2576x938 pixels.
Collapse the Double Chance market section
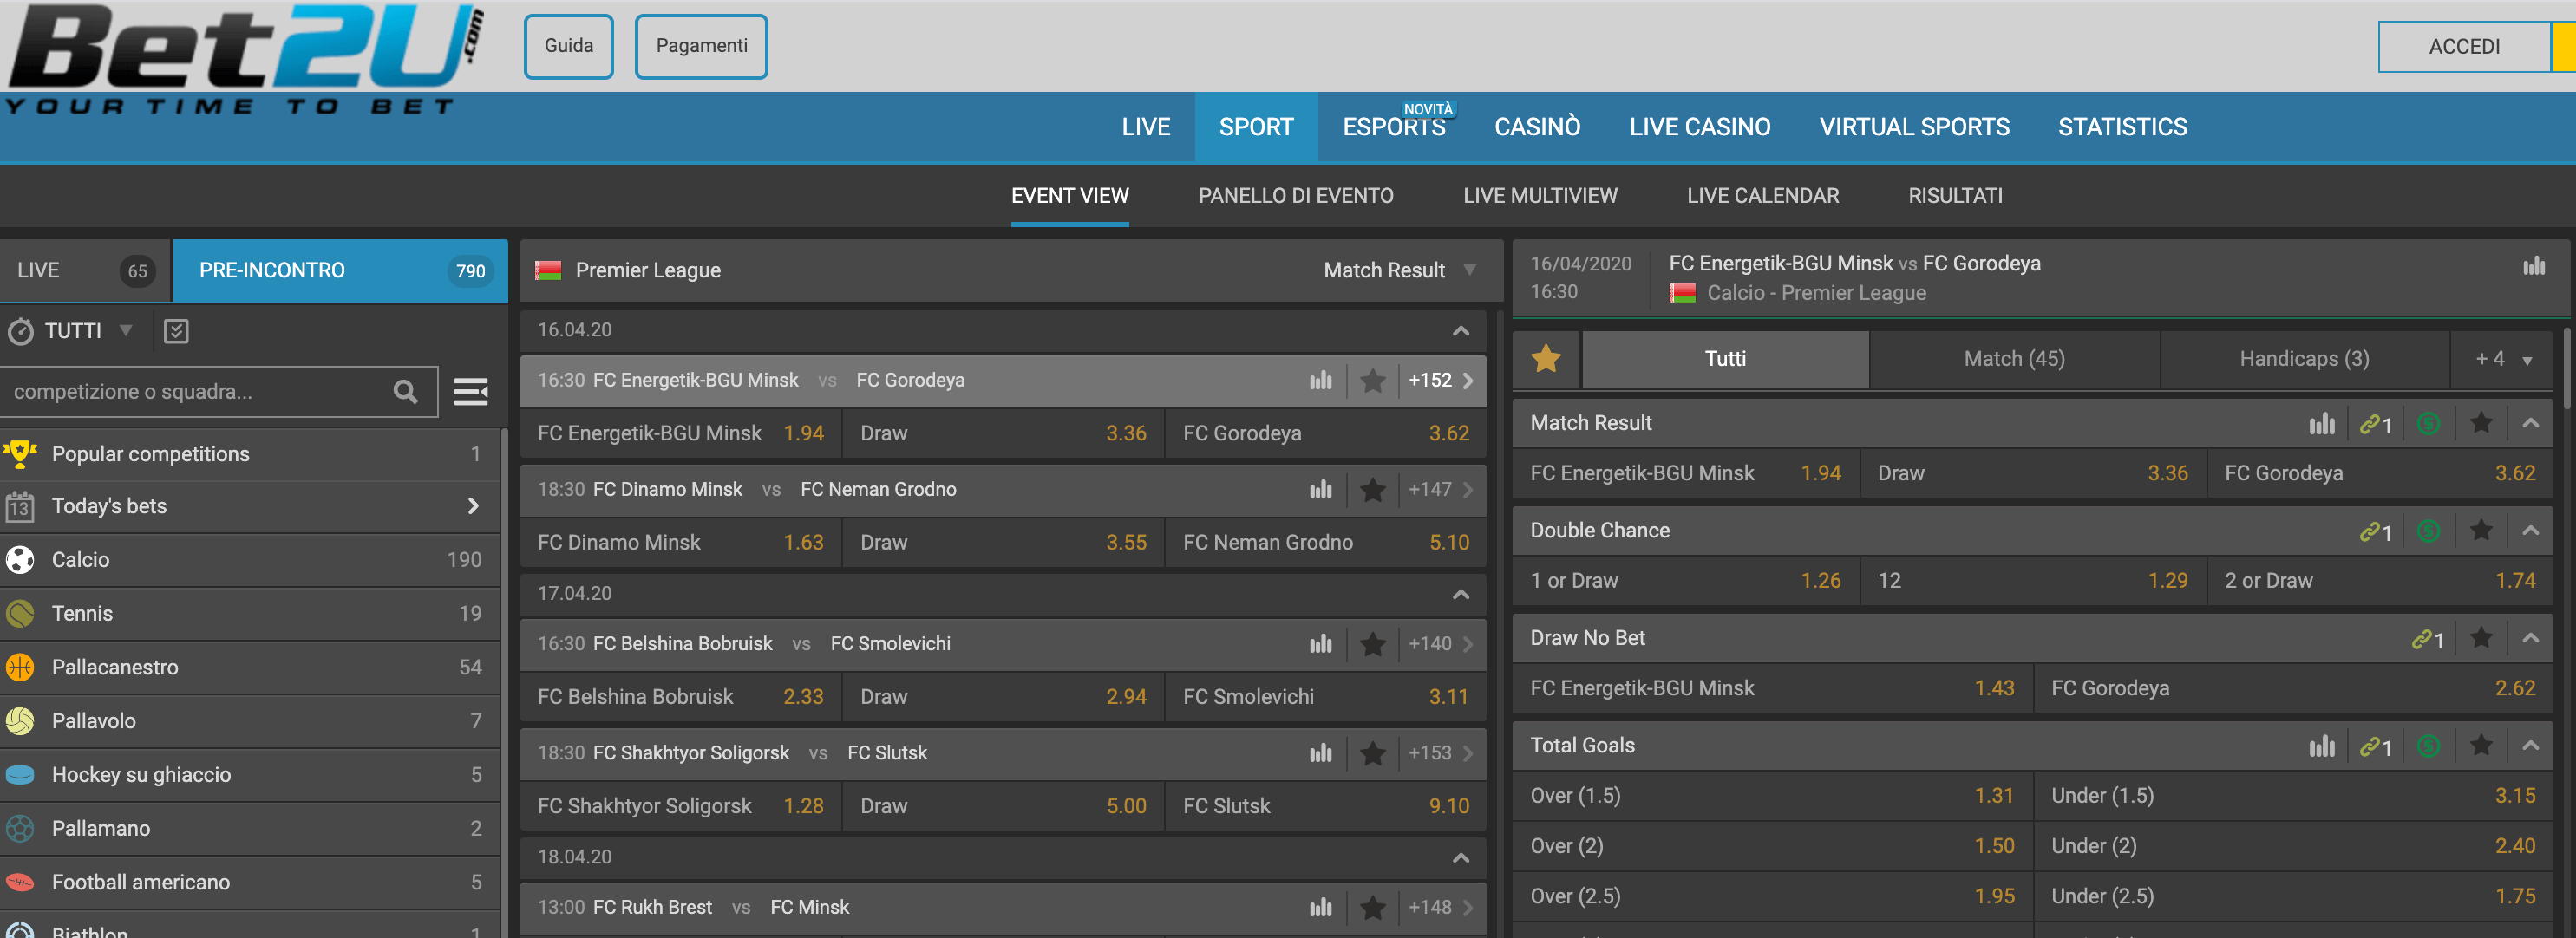point(2530,530)
